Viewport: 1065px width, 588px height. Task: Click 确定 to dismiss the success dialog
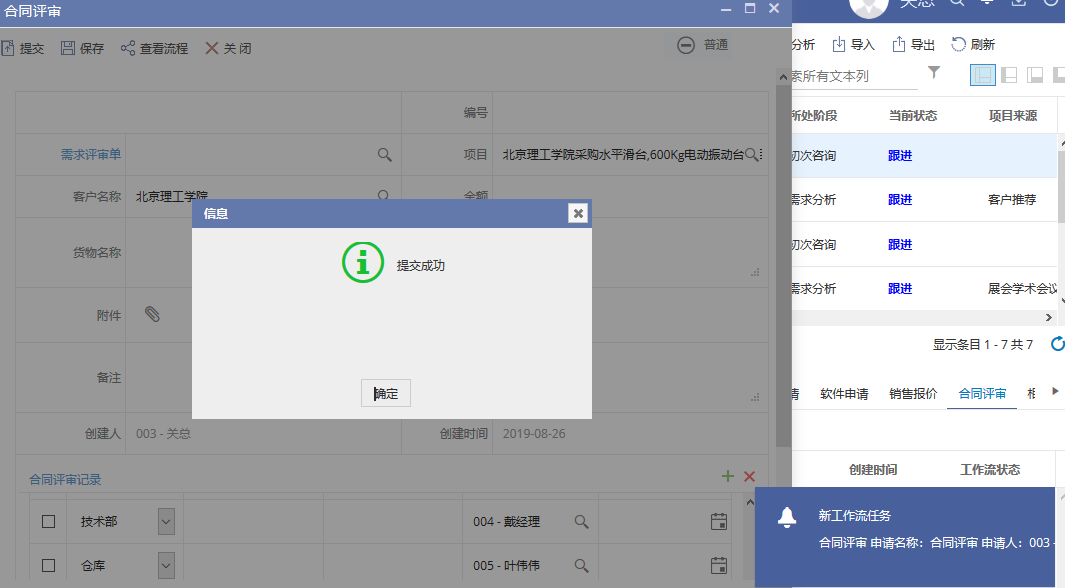pos(385,392)
